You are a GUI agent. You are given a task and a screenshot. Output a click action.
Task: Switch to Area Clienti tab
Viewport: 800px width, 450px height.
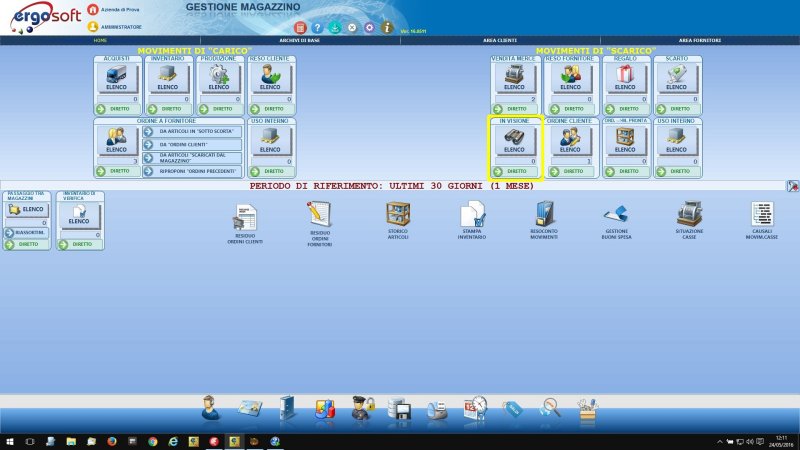pos(500,40)
